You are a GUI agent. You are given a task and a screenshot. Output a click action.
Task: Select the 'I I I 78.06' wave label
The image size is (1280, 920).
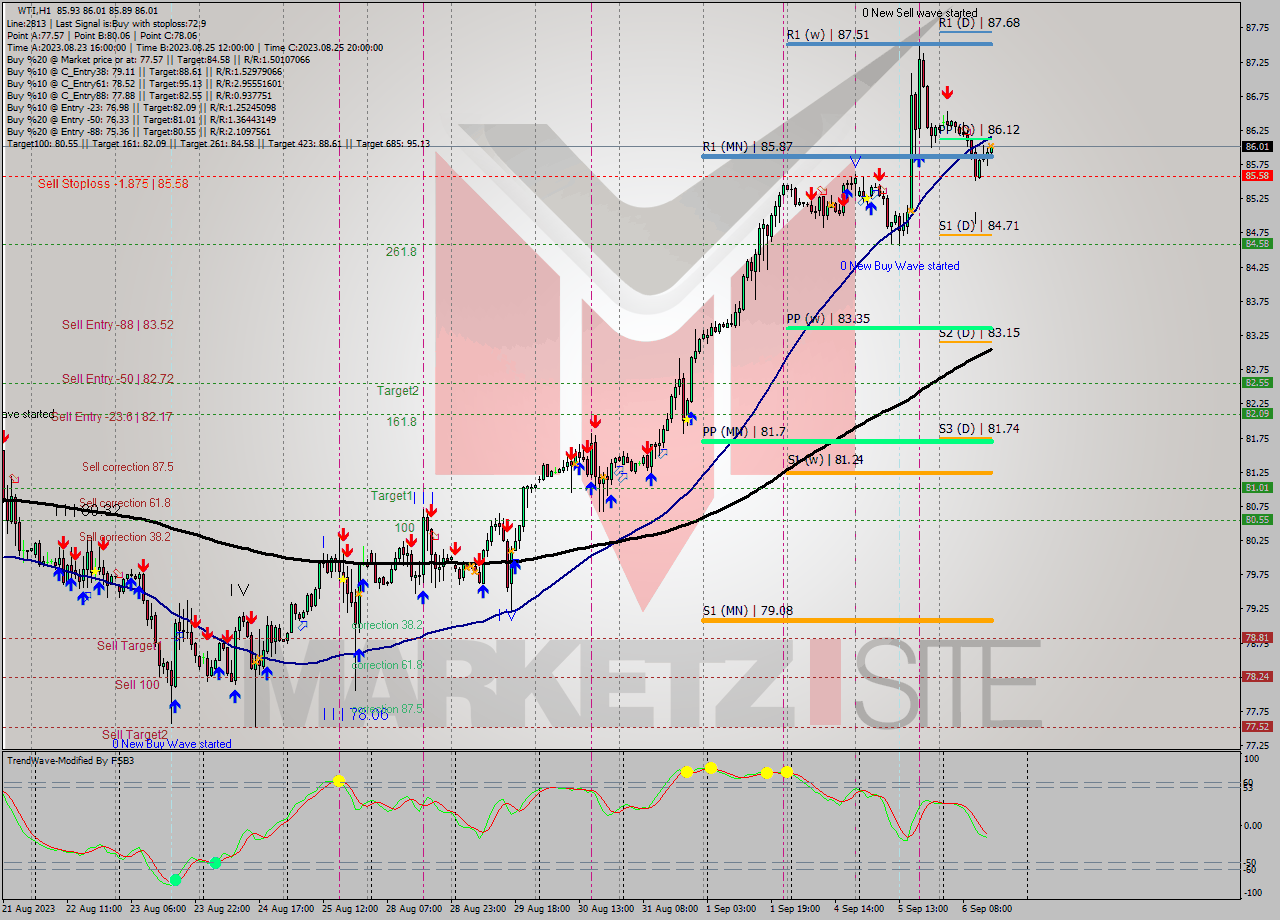tap(355, 714)
